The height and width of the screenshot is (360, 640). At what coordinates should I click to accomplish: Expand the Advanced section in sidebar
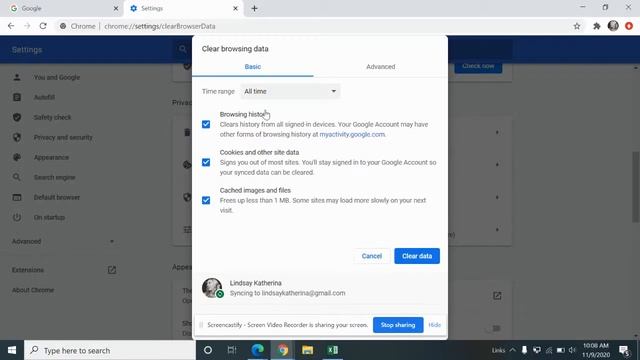63,241
